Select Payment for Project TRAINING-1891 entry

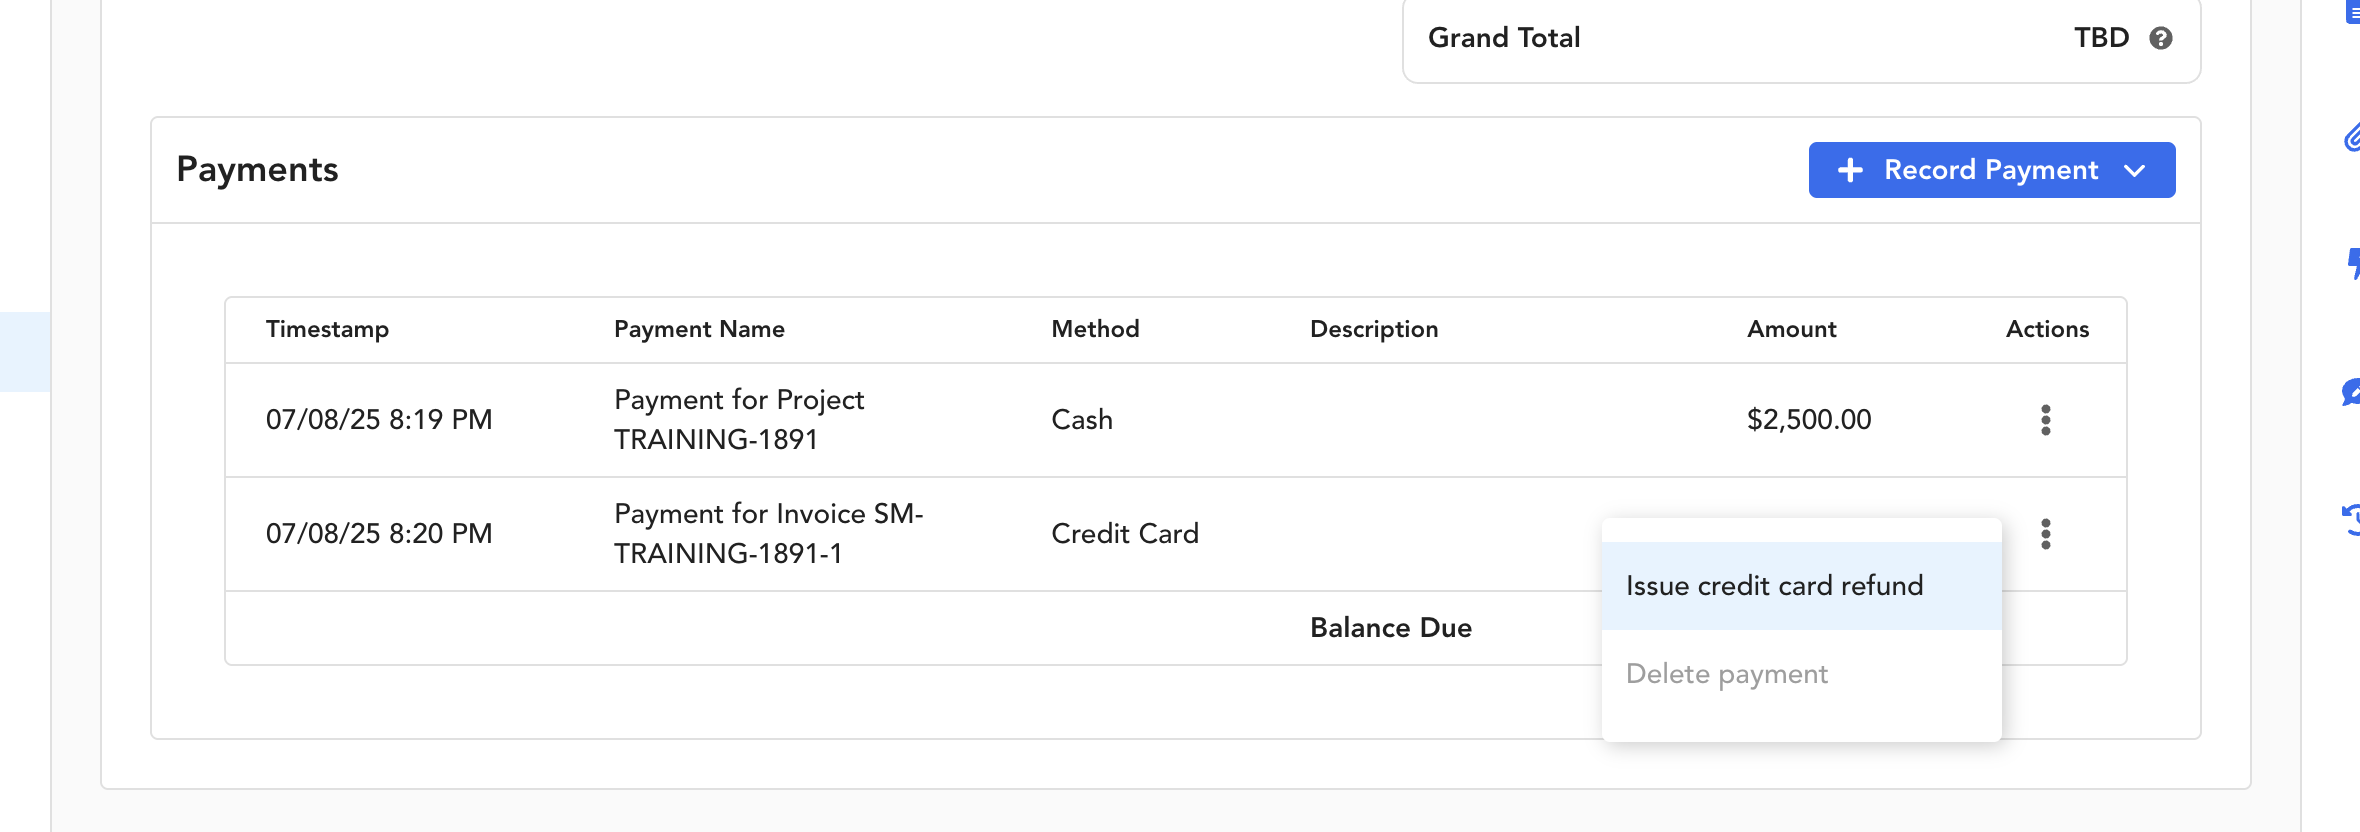(738, 420)
